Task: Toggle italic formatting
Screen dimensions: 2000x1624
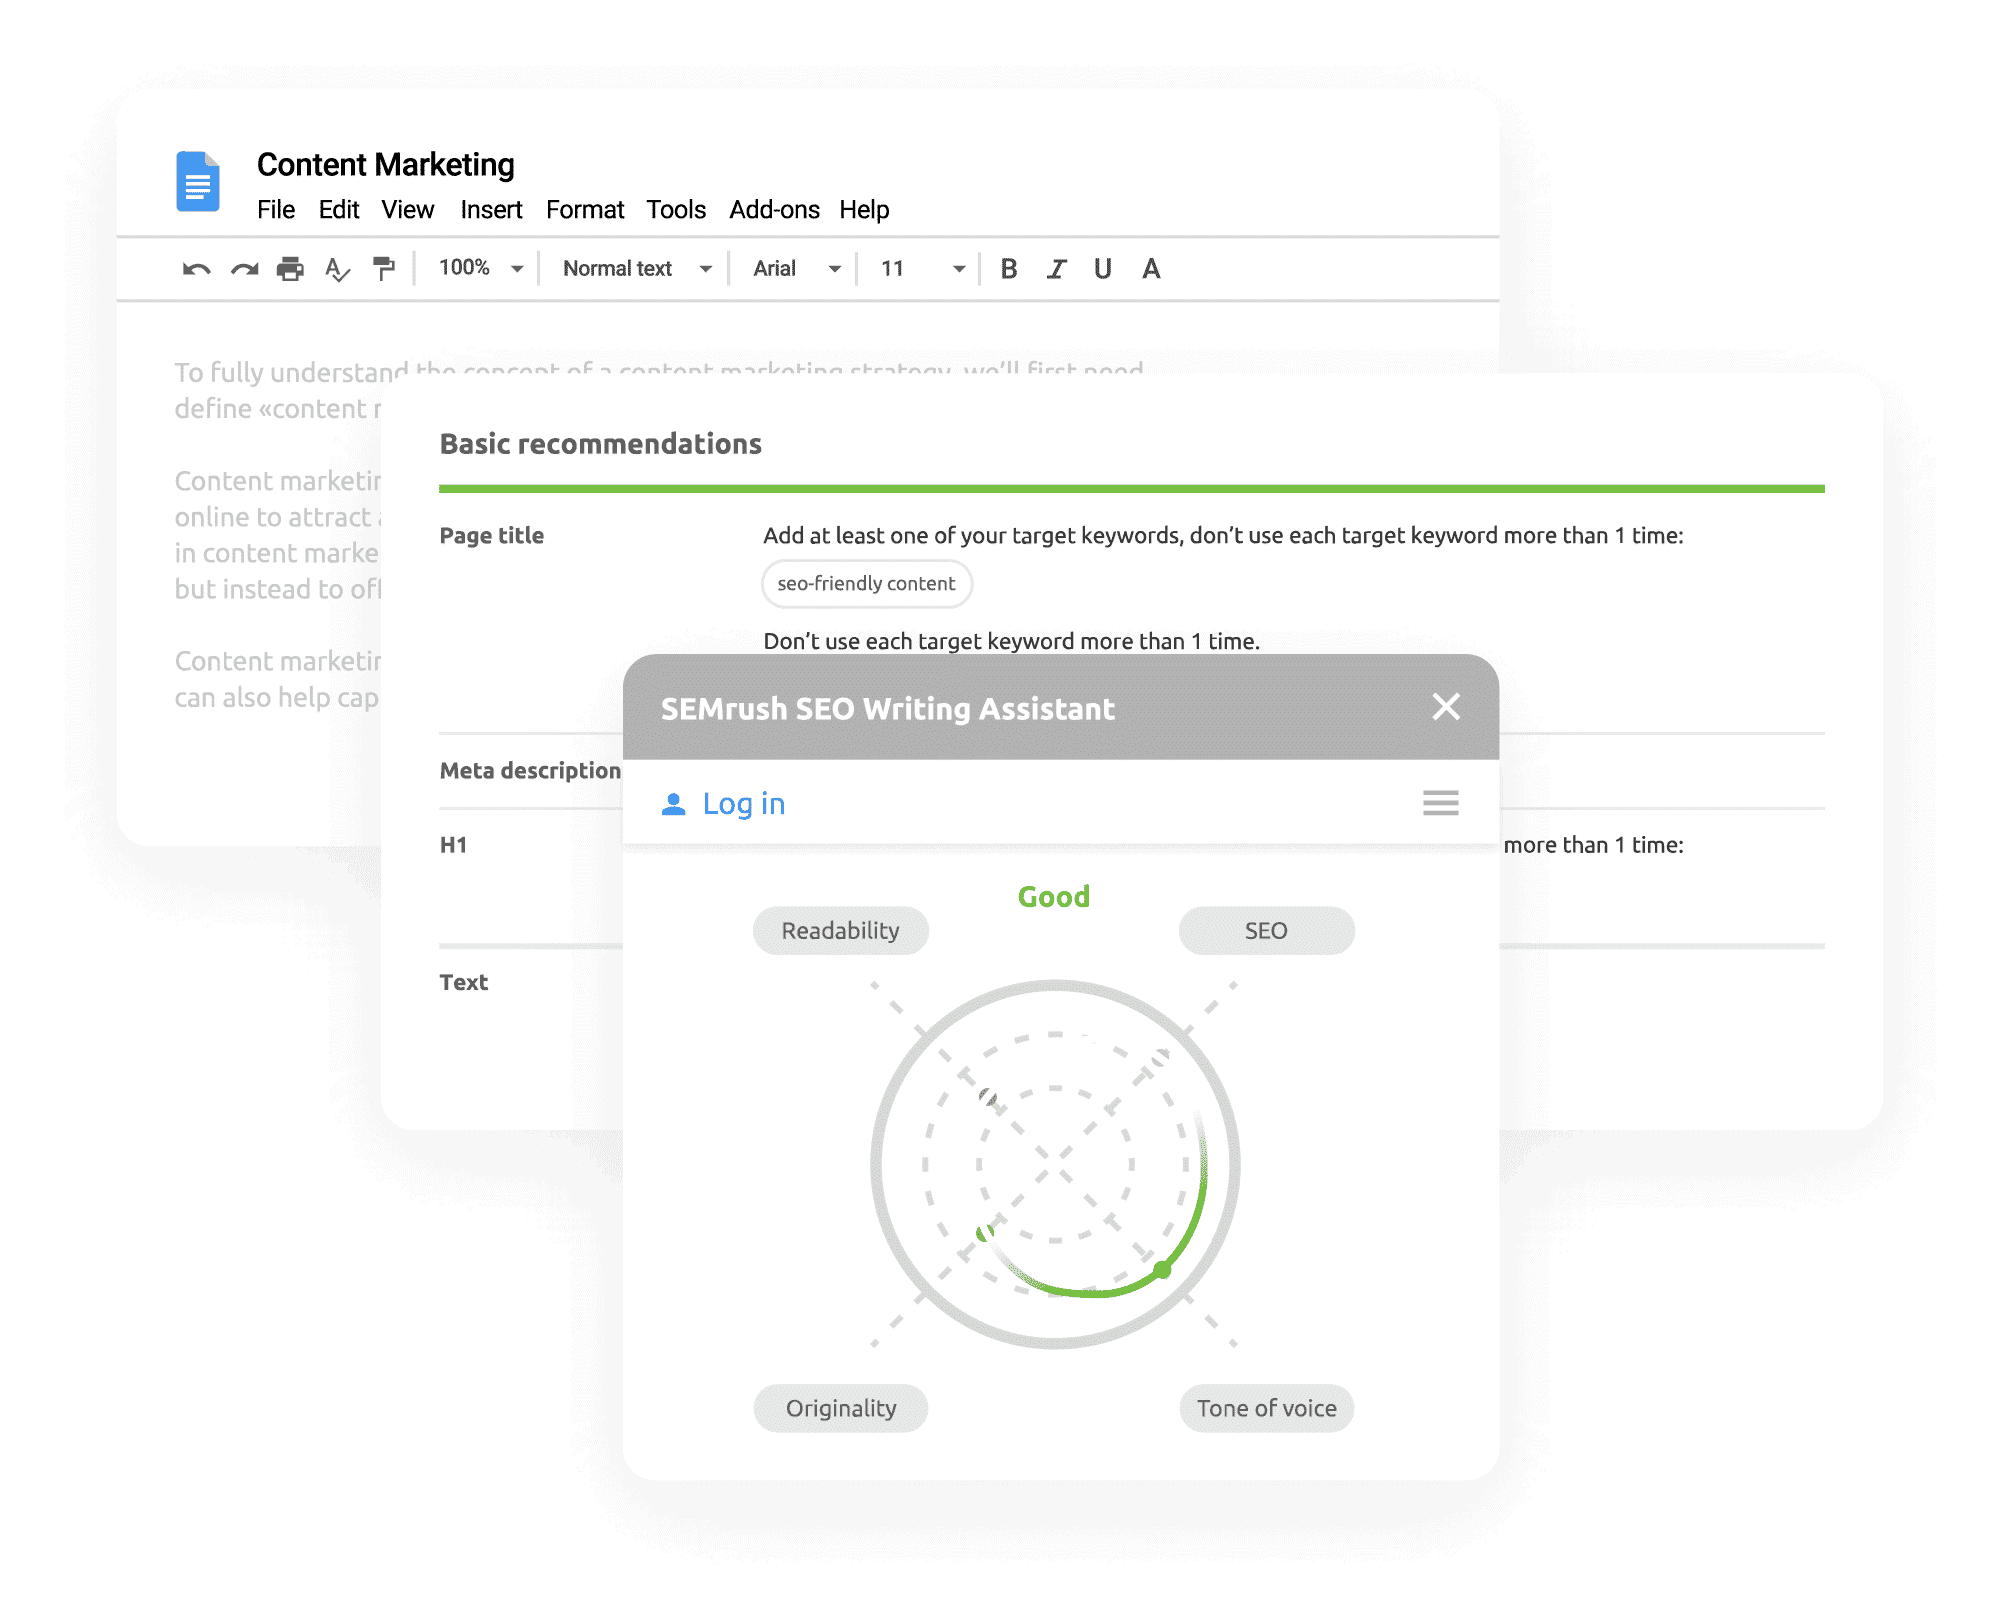Action: 1056,269
